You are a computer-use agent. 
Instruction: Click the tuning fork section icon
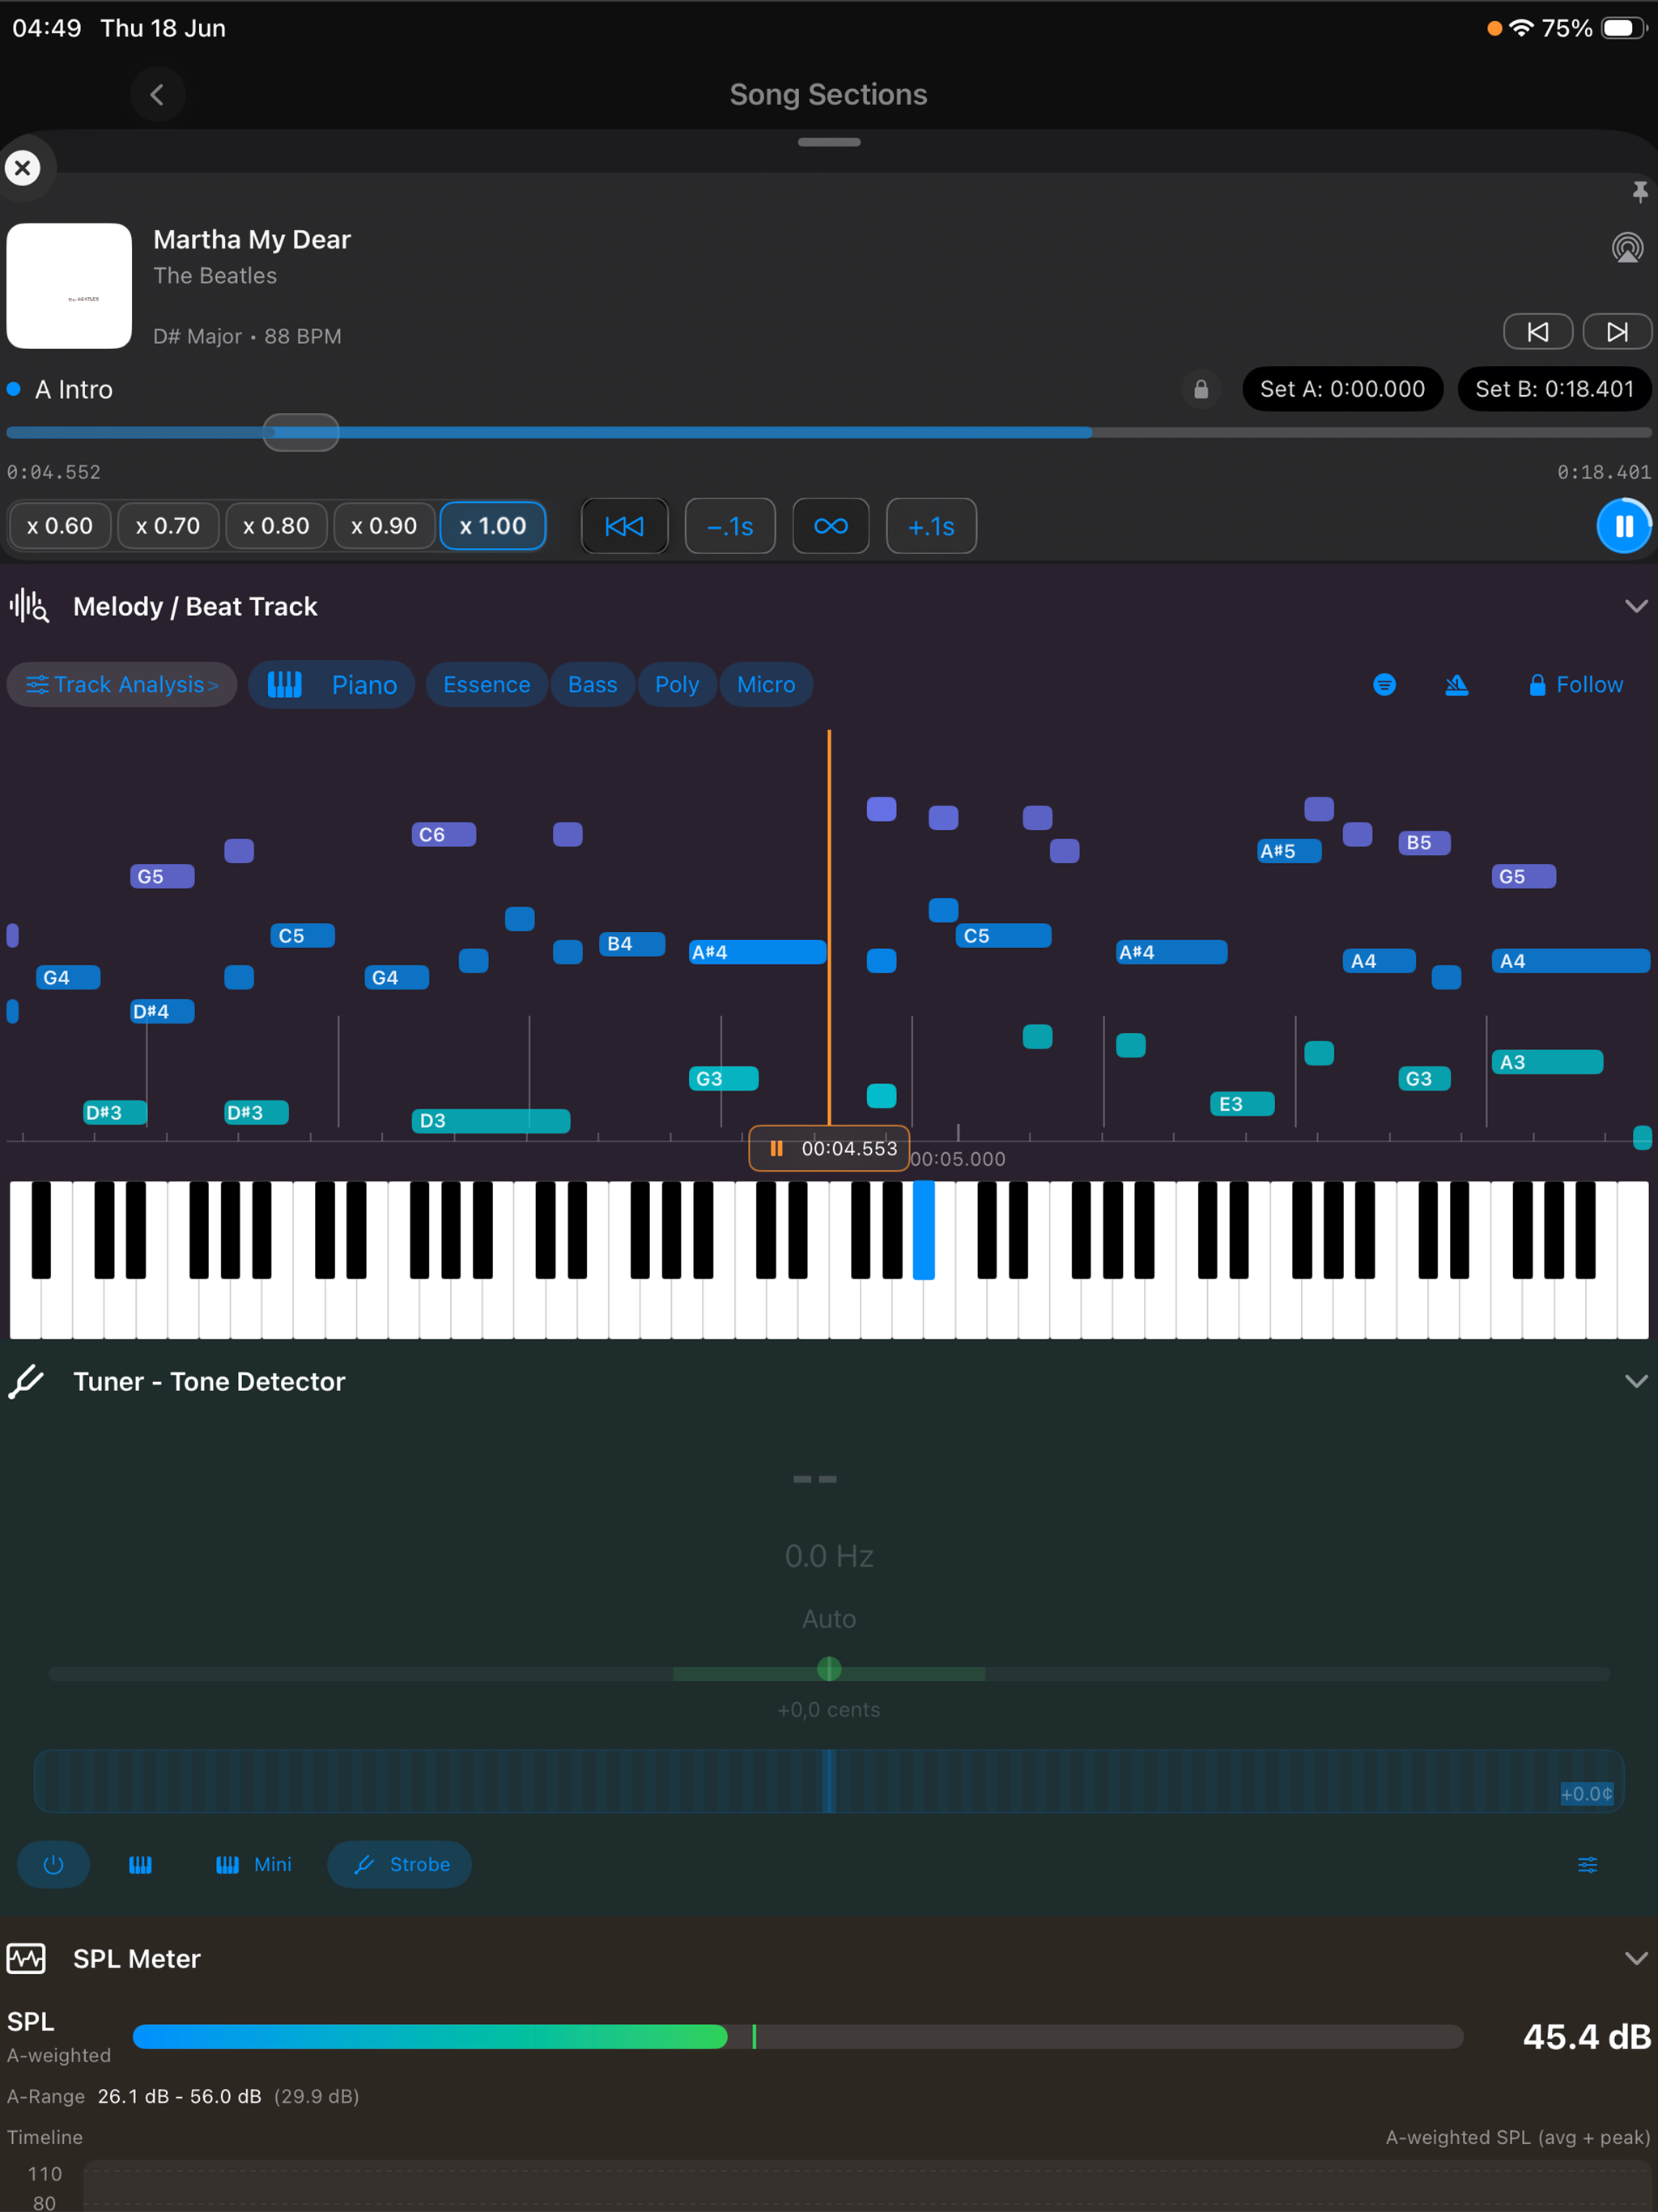[27, 1381]
